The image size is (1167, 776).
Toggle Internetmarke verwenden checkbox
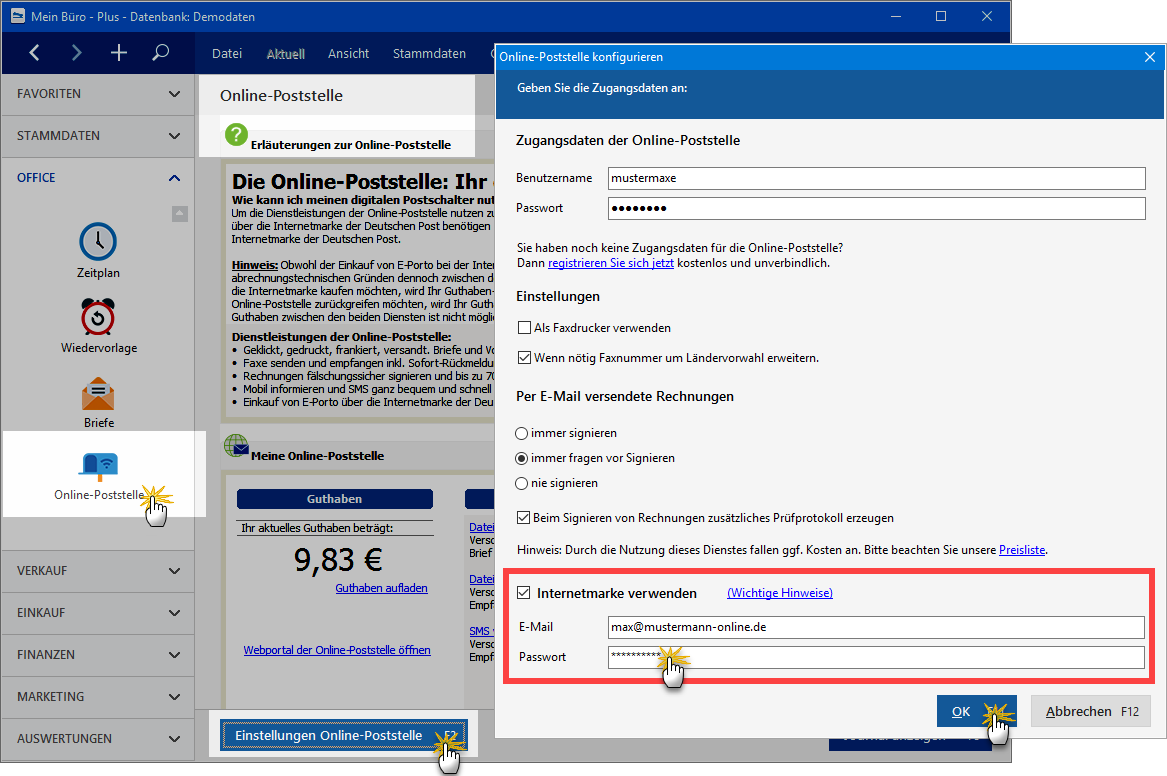coord(524,593)
